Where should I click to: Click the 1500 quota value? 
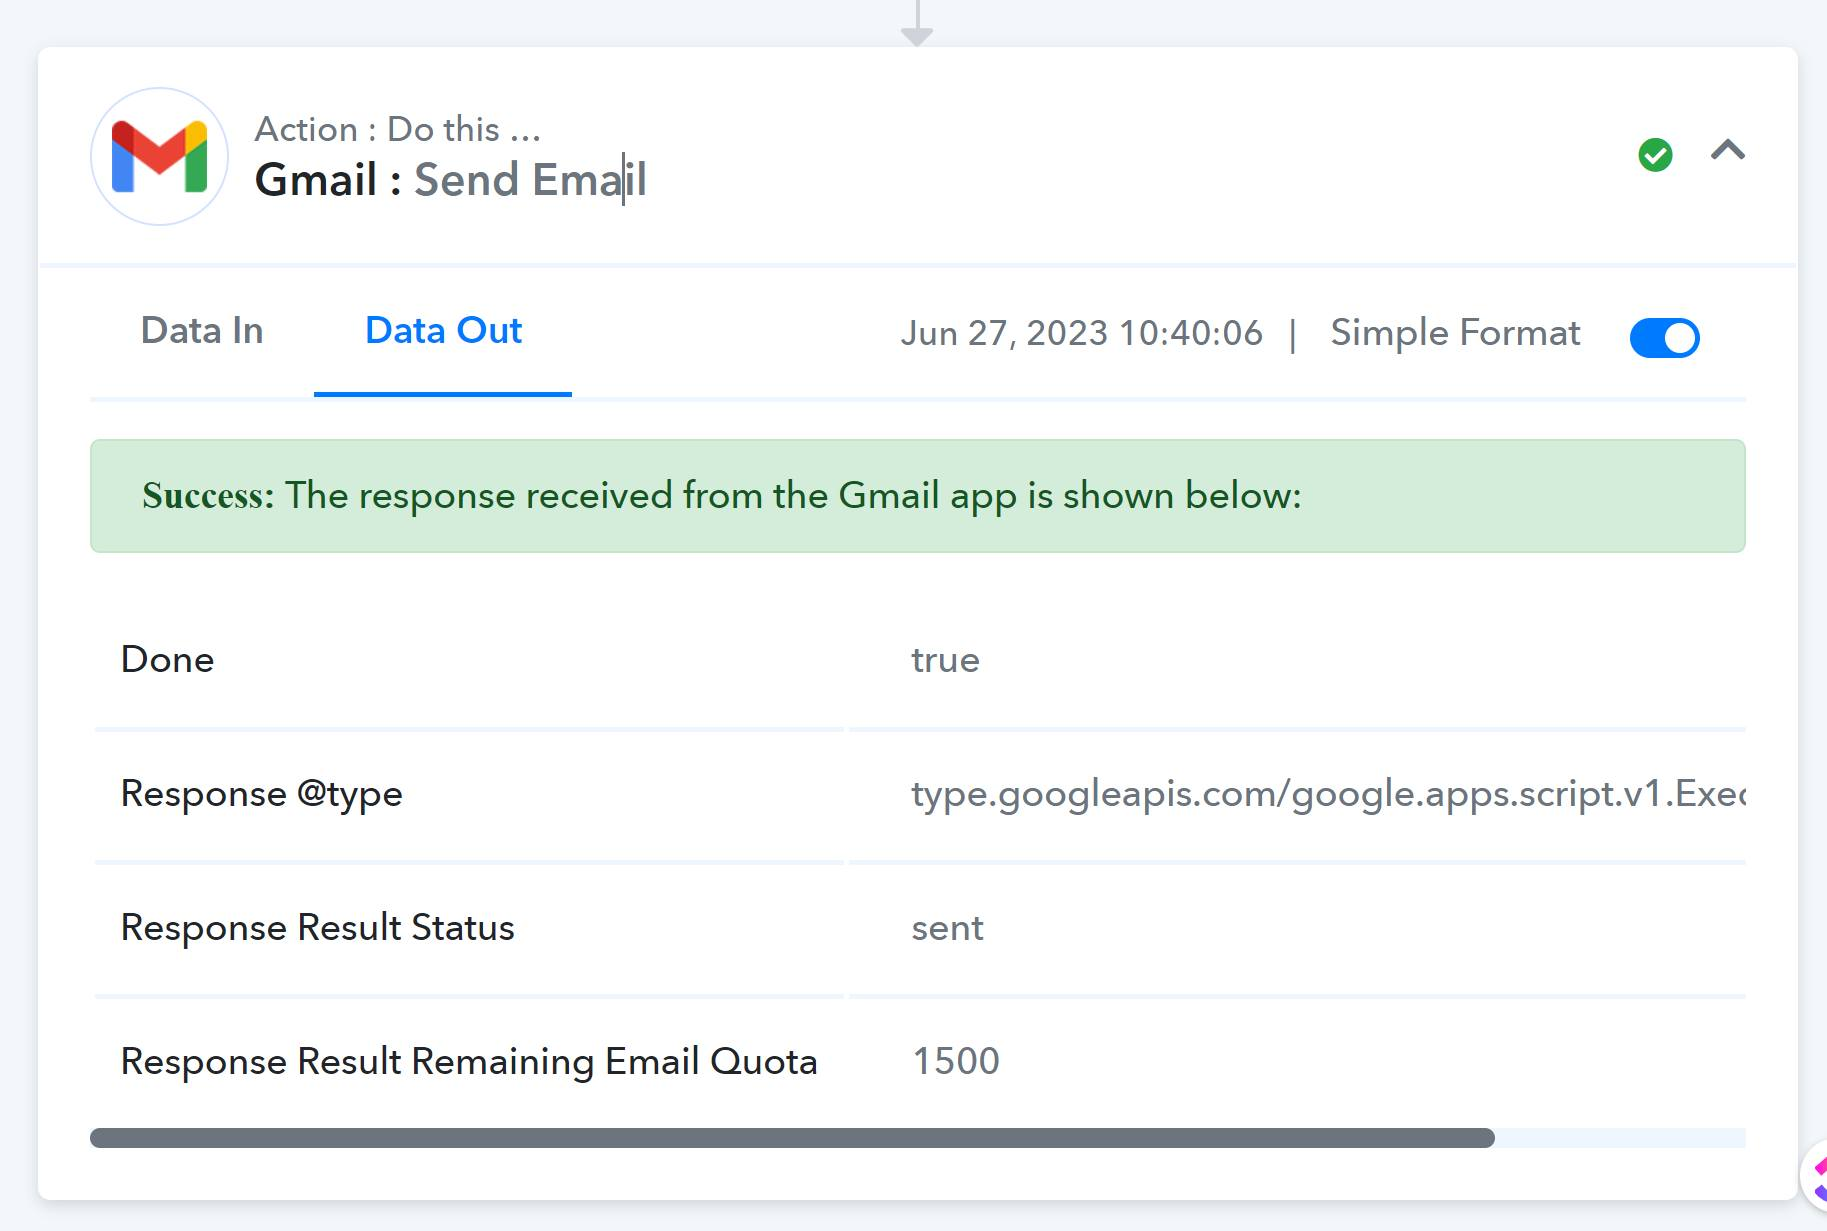coord(956,1061)
